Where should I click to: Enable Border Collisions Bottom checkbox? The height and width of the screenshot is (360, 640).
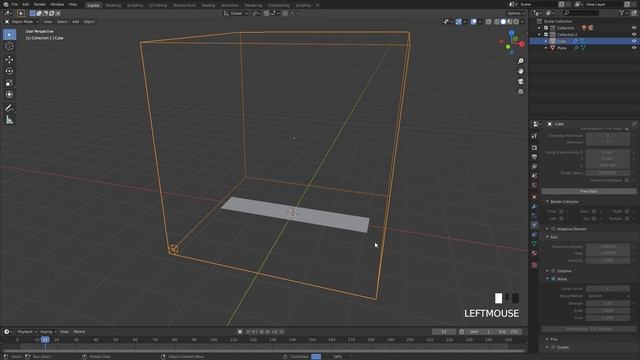click(x=627, y=219)
